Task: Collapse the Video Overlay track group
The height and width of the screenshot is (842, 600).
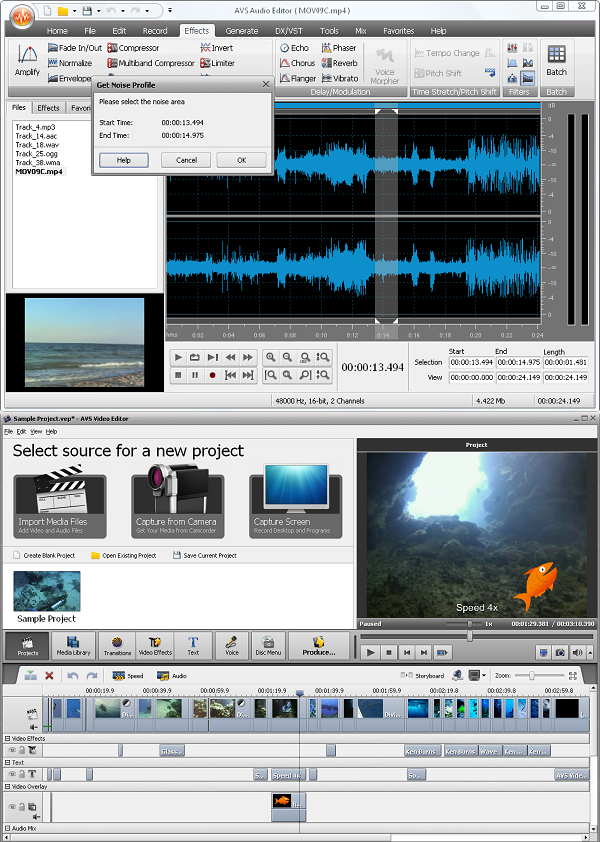Action: (x=8, y=786)
